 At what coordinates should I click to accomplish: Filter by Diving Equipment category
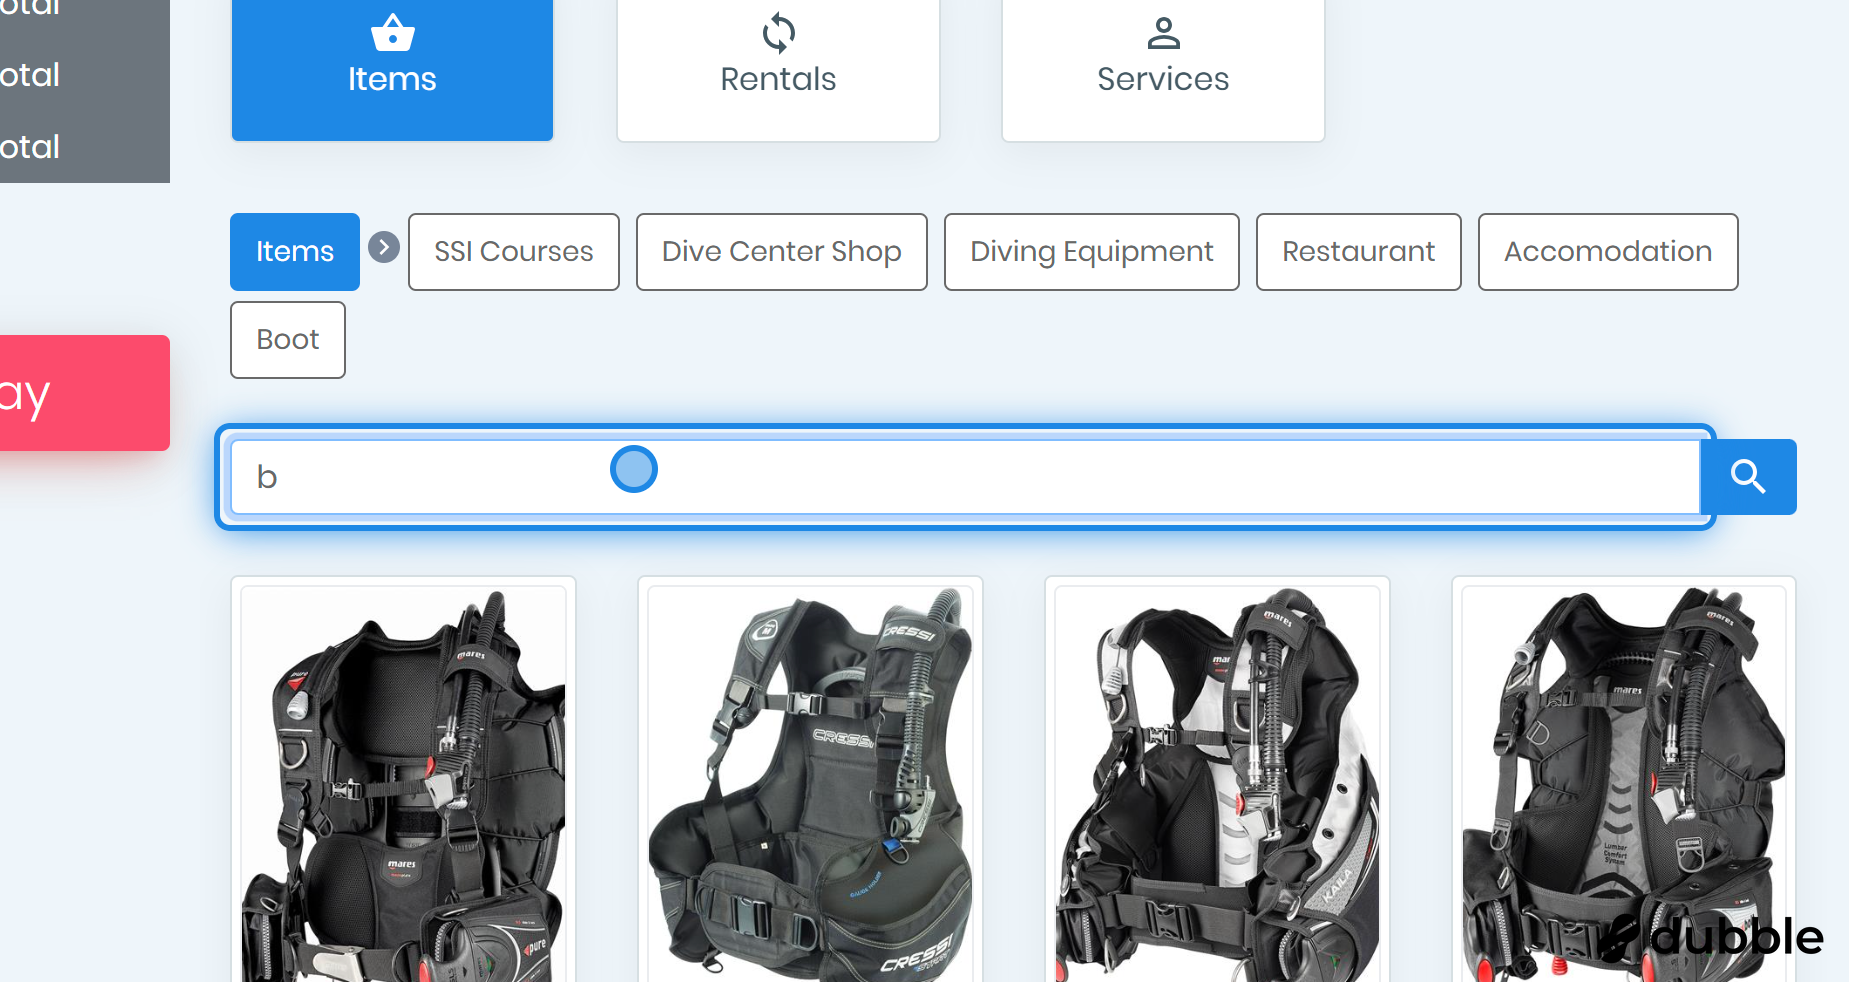click(1091, 252)
